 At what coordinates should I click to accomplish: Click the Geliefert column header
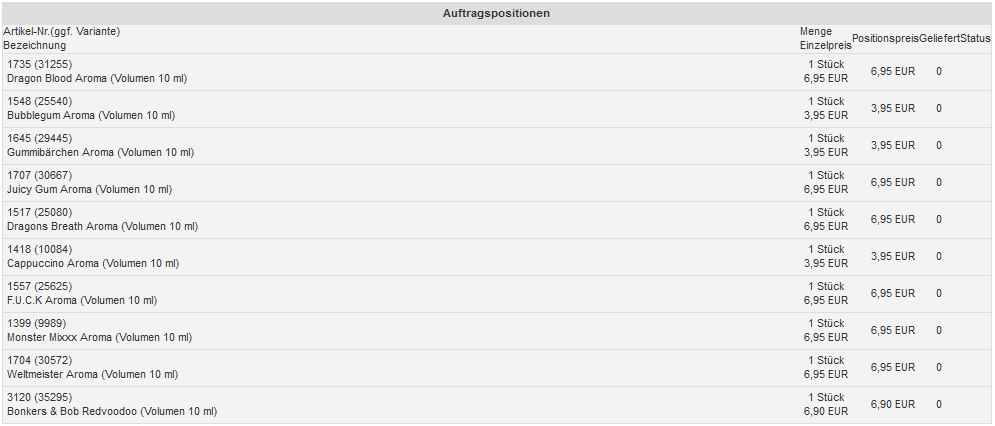[939, 38]
